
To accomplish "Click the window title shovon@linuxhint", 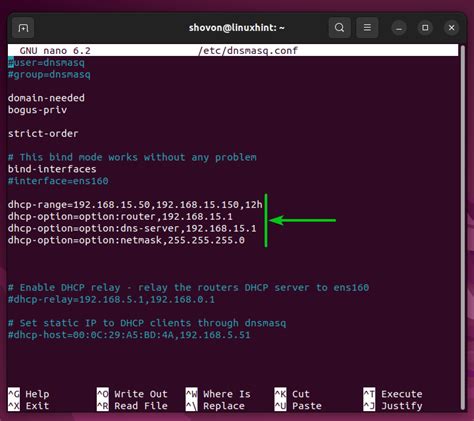I will (237, 28).
